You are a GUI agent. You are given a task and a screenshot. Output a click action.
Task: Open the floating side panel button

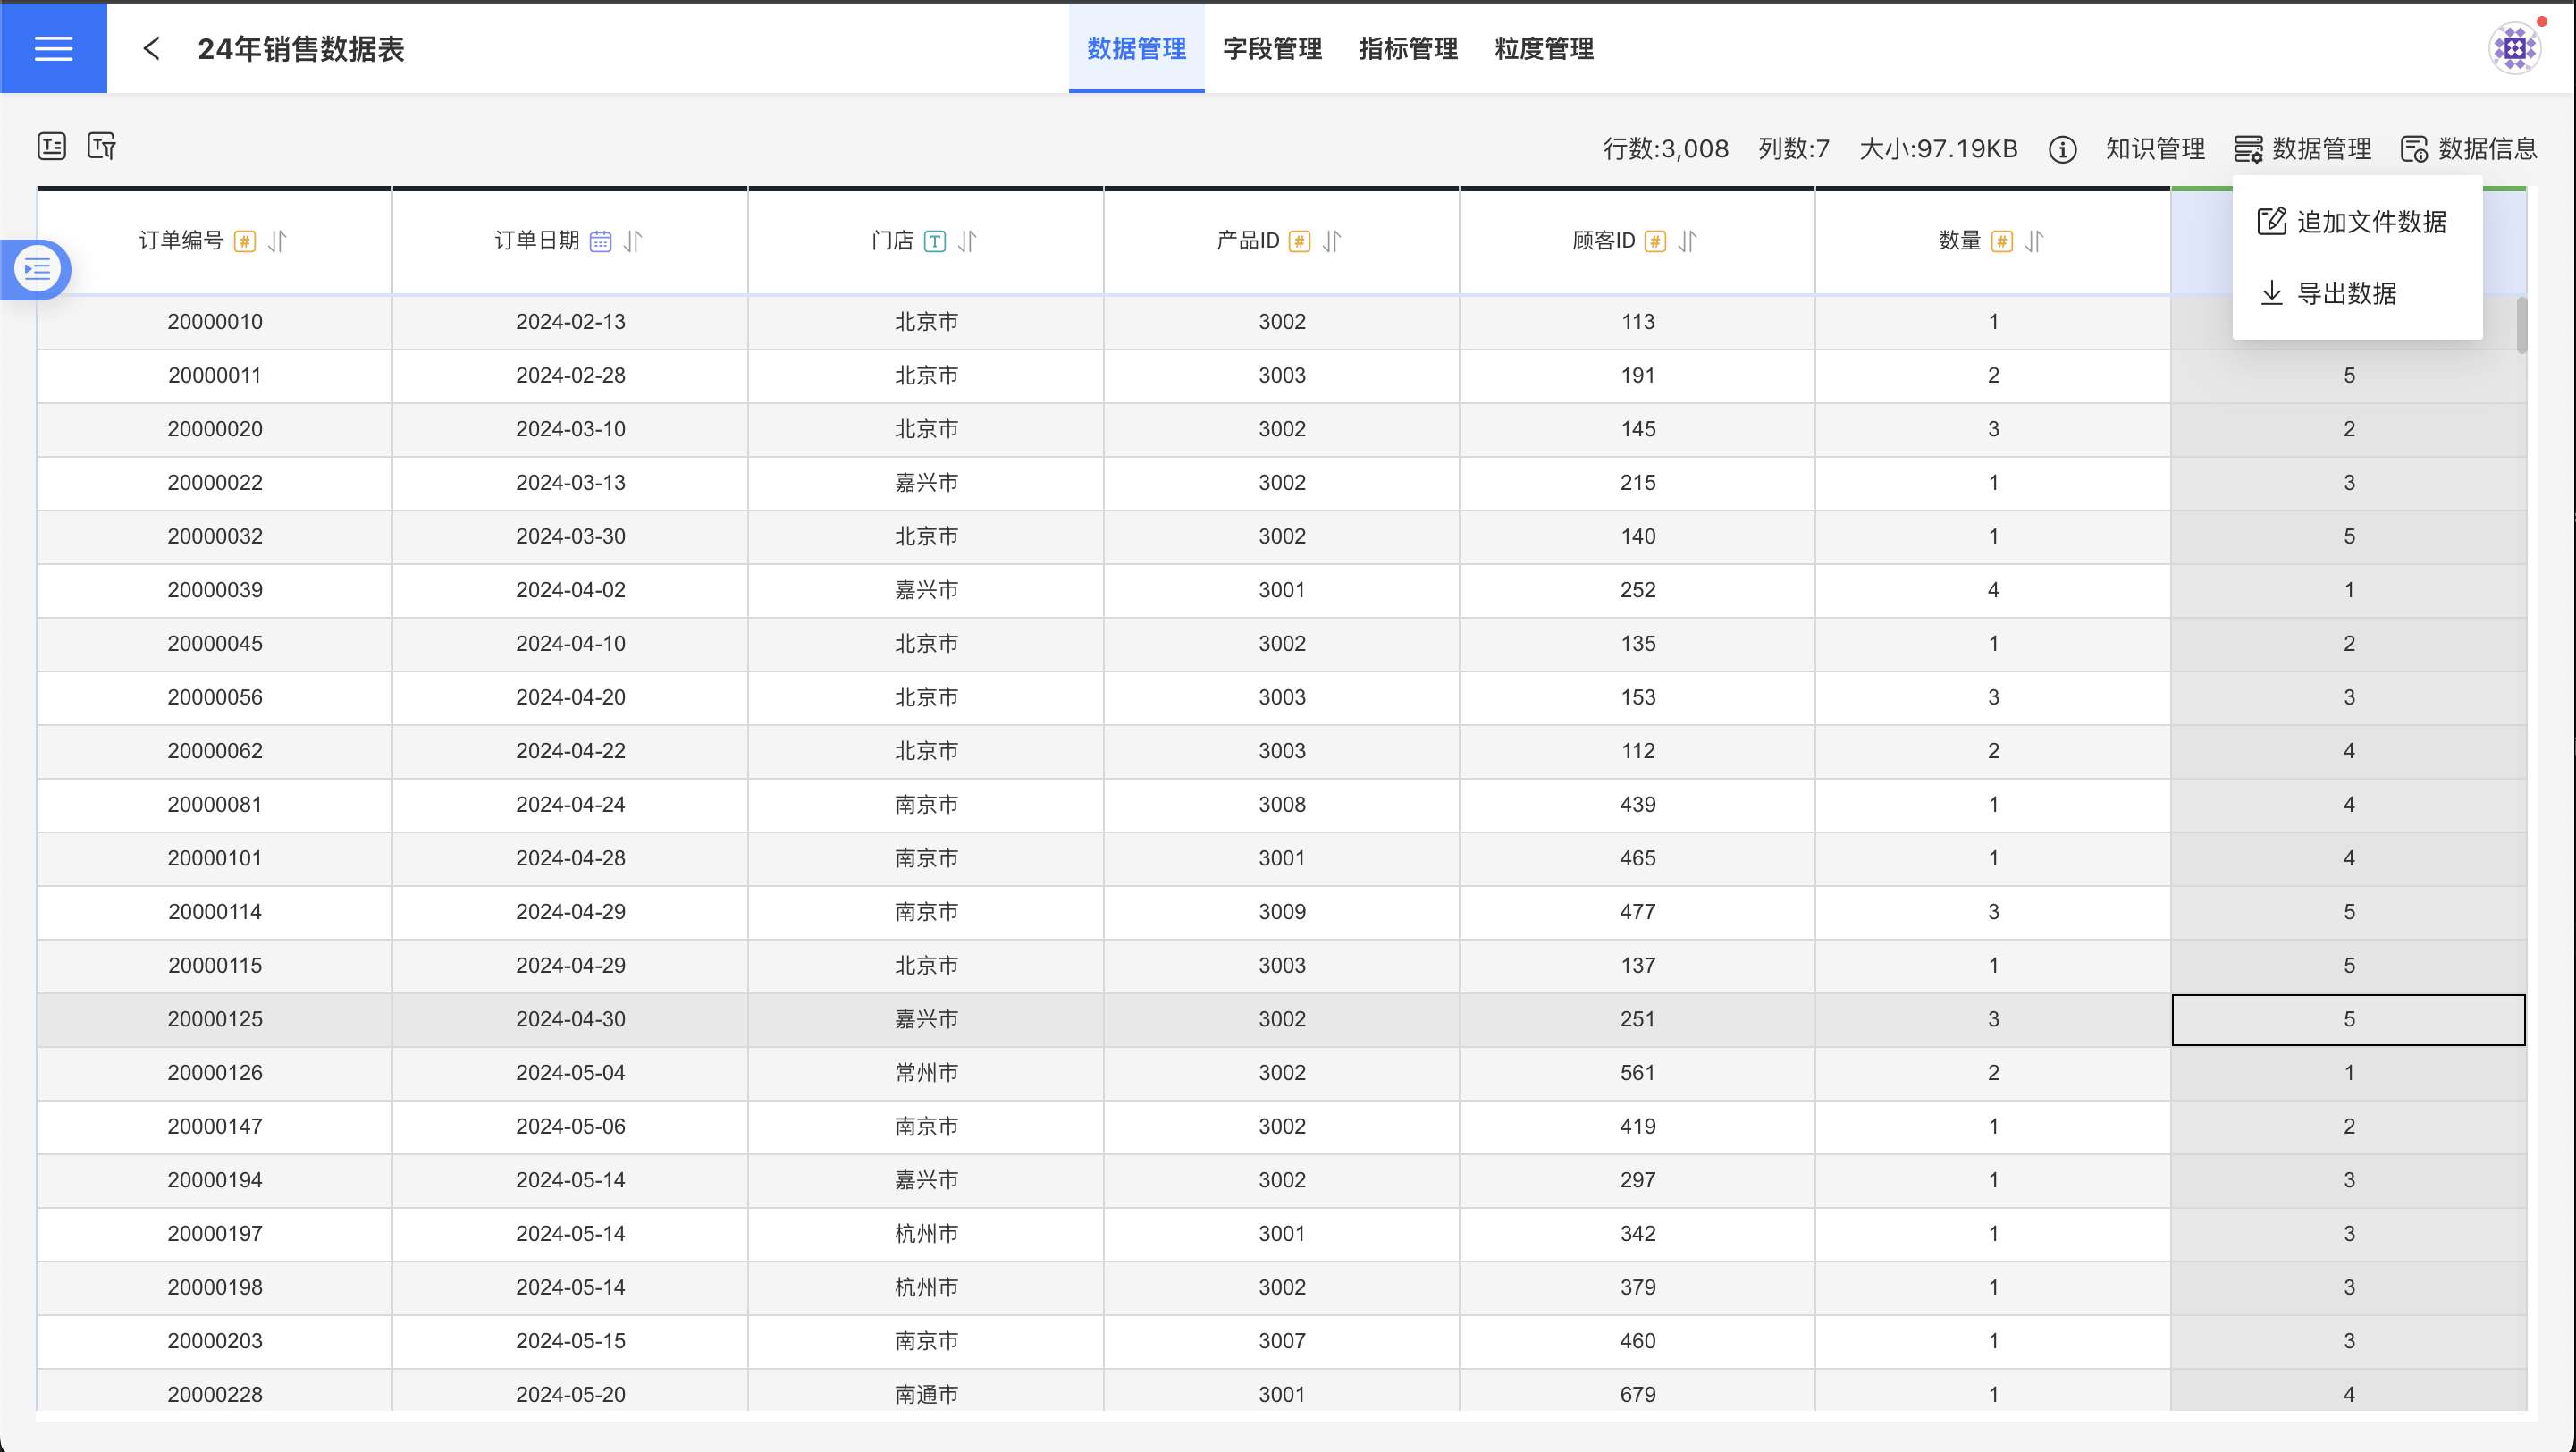point(38,269)
